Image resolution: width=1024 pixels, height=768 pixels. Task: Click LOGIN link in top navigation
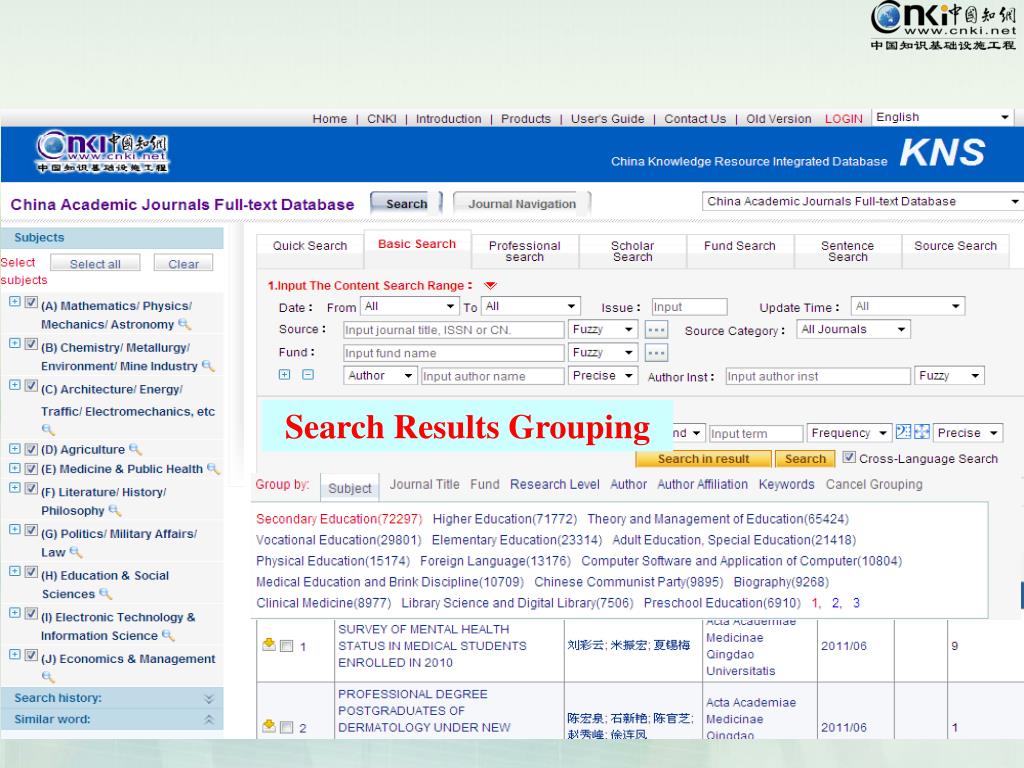click(x=843, y=119)
